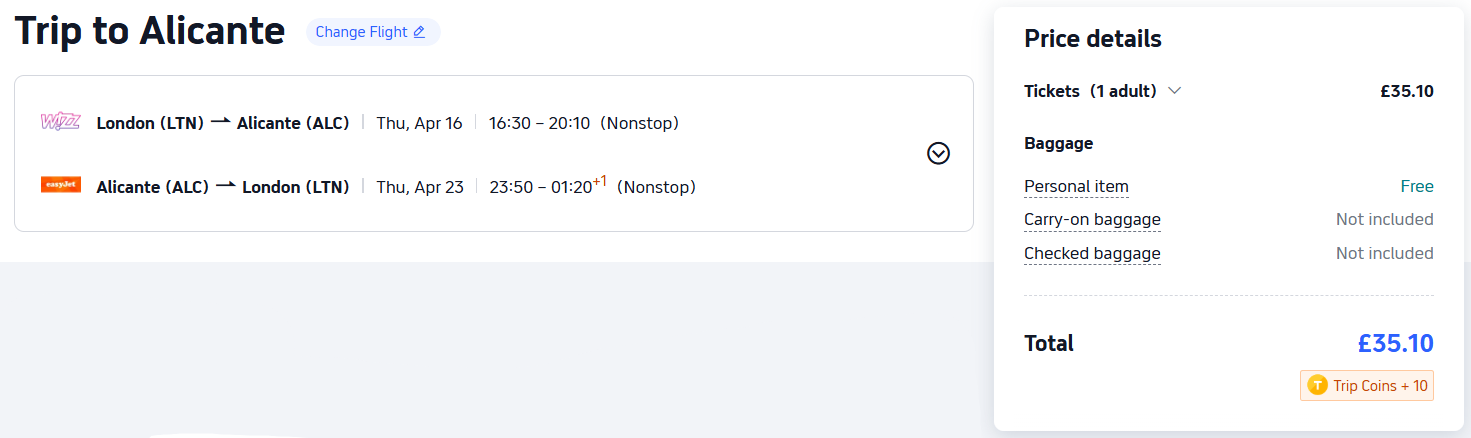Expand the Tickets (1 adult) chevron
The height and width of the screenshot is (438, 1471).
[1175, 91]
